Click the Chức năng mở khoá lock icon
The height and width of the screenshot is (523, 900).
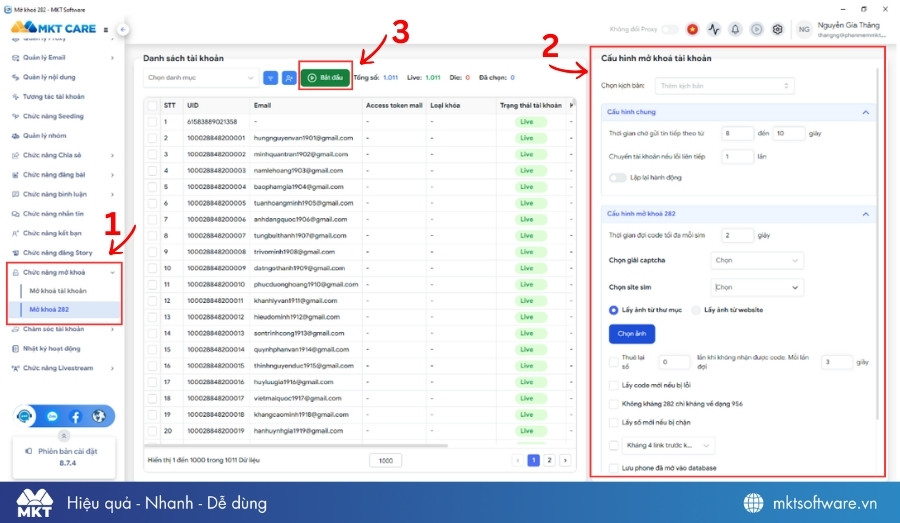(15, 272)
